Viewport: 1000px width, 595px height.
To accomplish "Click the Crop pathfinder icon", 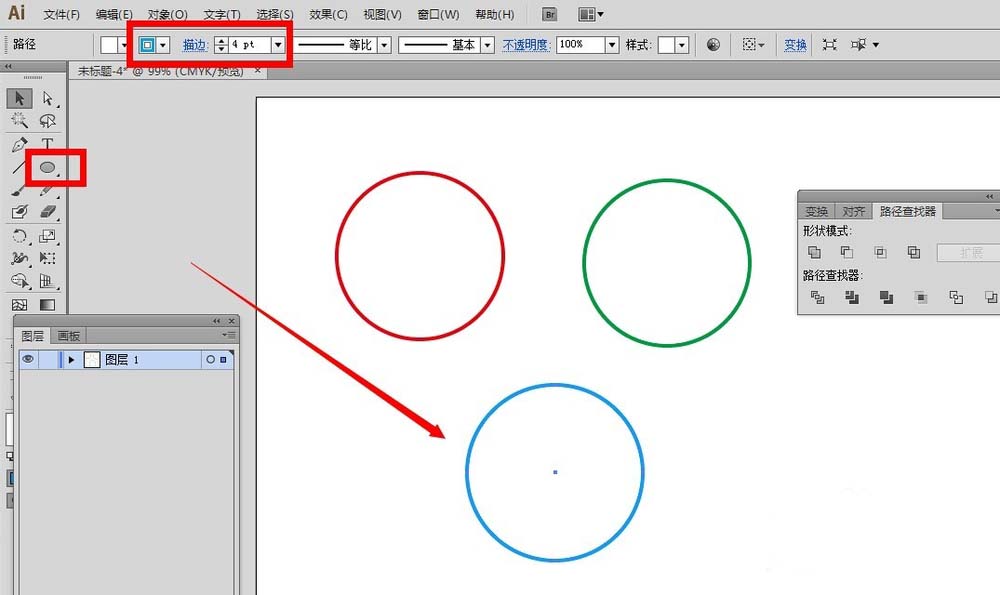I will pos(920,297).
